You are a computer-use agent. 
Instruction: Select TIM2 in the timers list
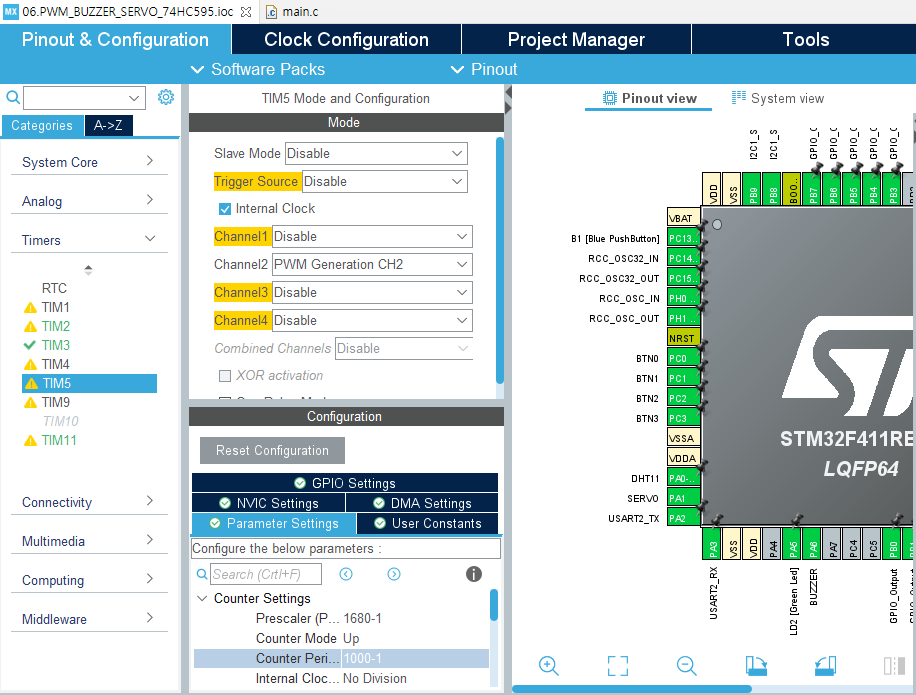point(55,326)
